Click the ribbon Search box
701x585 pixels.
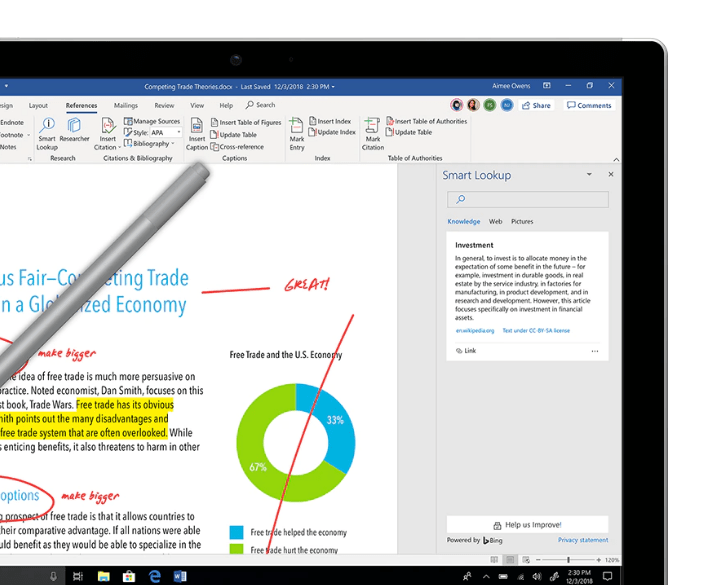coord(261,105)
